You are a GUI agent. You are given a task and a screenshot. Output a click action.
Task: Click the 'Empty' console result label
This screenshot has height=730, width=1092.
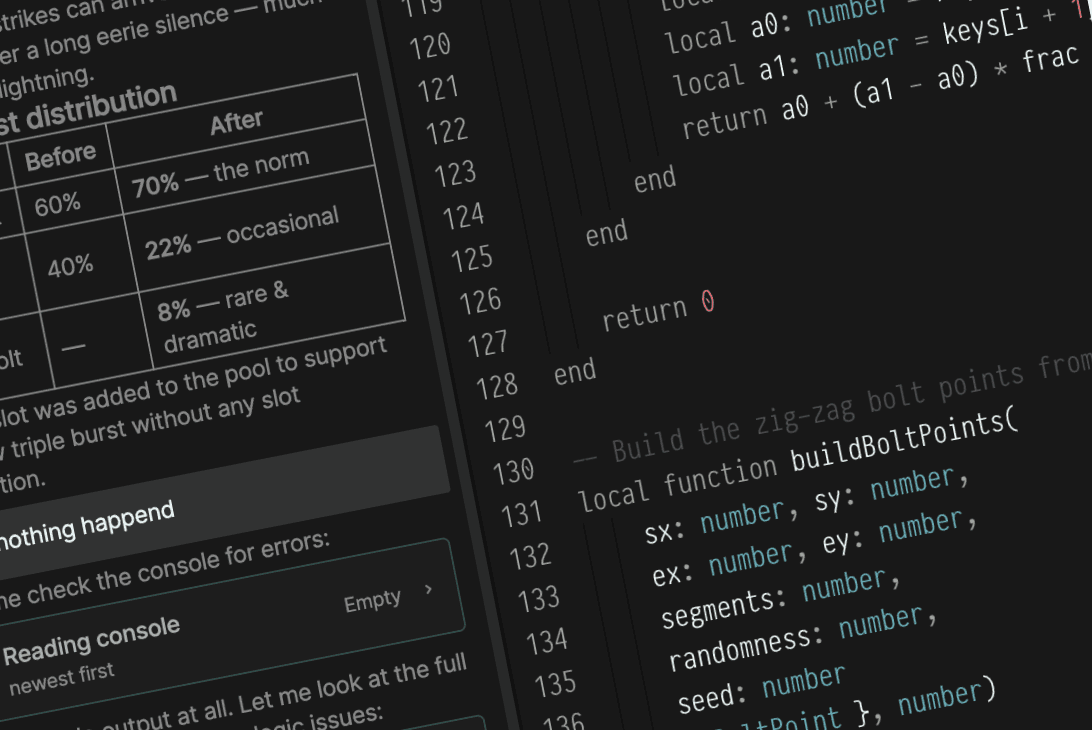[x=373, y=600]
